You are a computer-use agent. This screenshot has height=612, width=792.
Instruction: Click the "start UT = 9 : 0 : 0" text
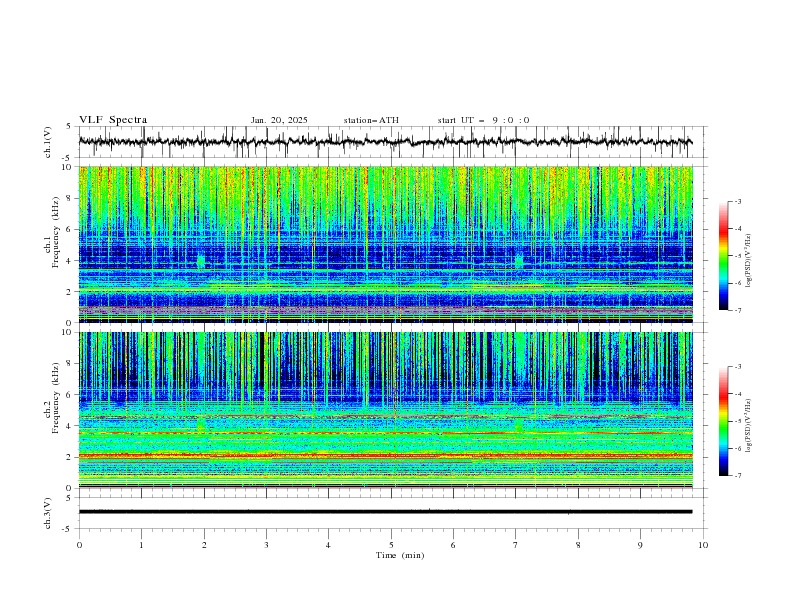coord(483,120)
